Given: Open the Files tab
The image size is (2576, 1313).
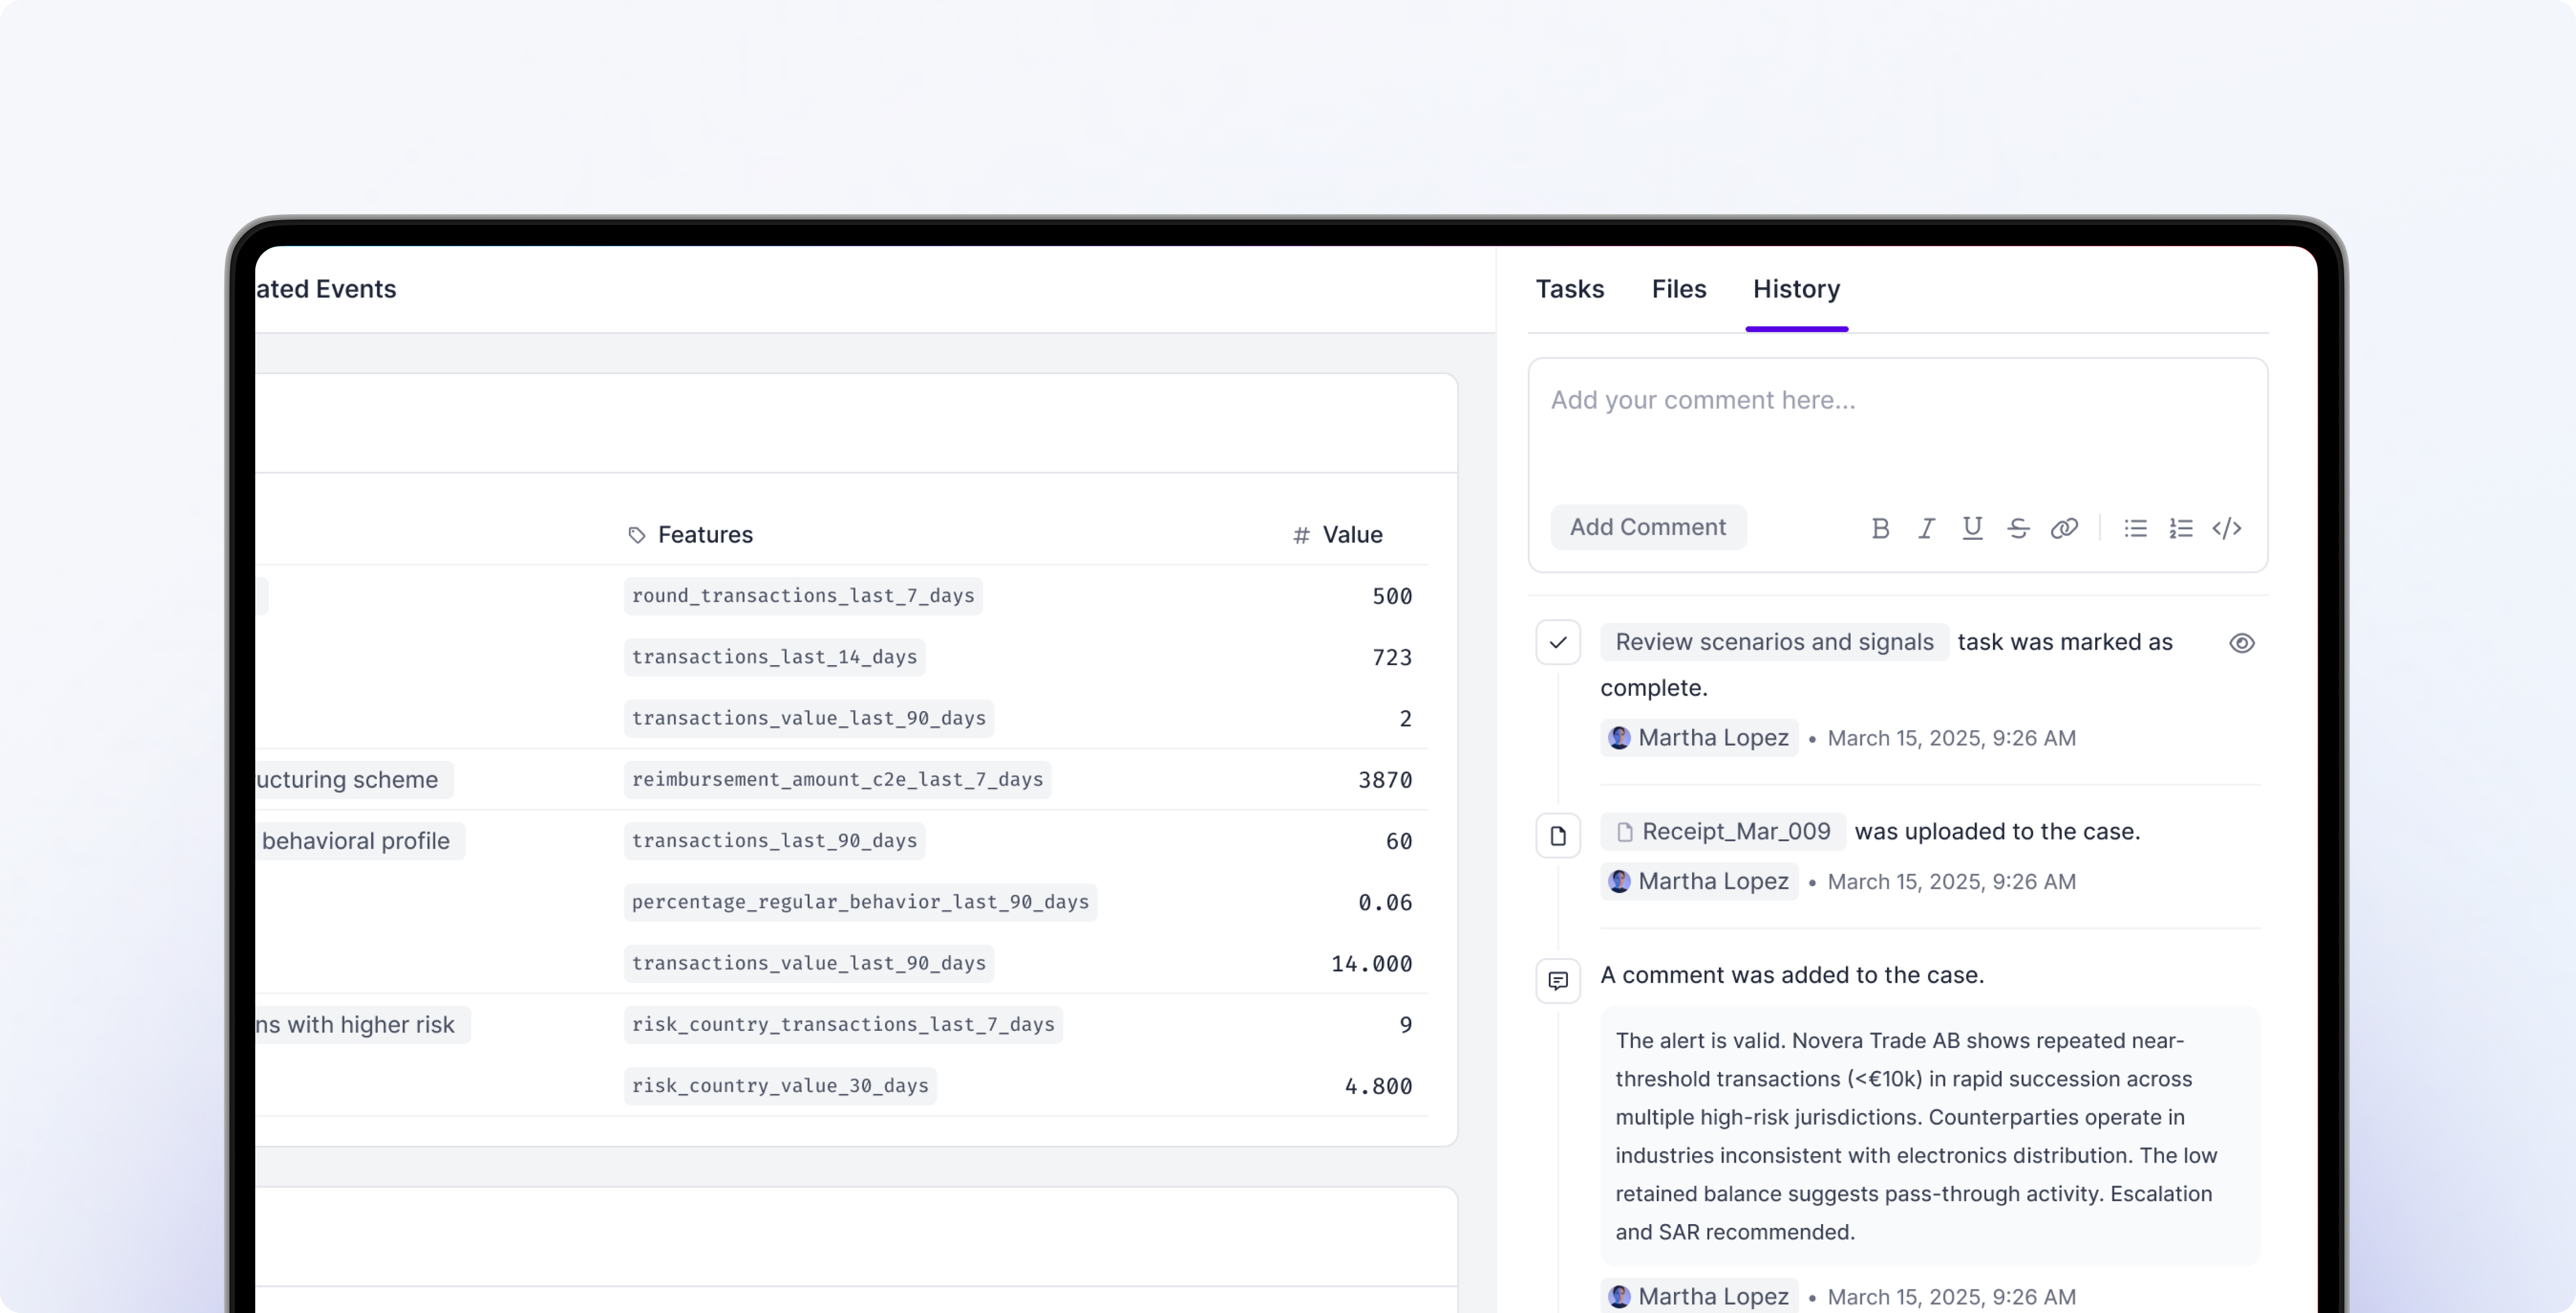Looking at the screenshot, I should click(x=1678, y=289).
